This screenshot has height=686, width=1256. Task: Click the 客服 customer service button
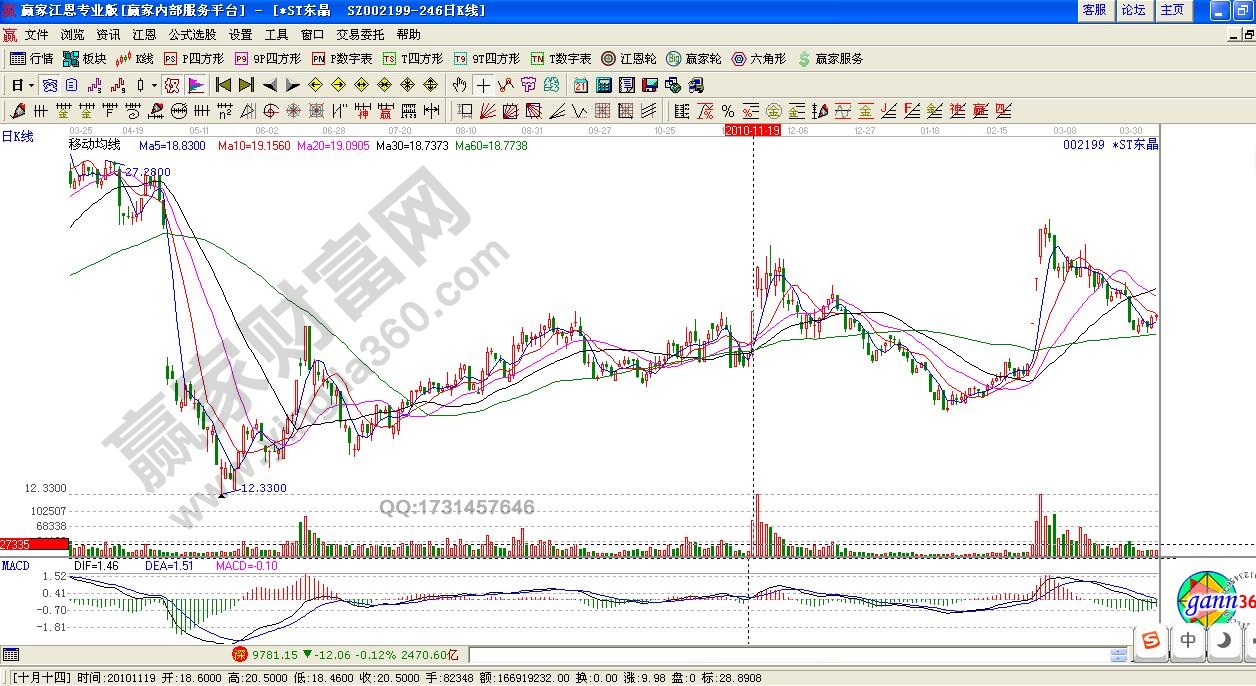[1094, 10]
